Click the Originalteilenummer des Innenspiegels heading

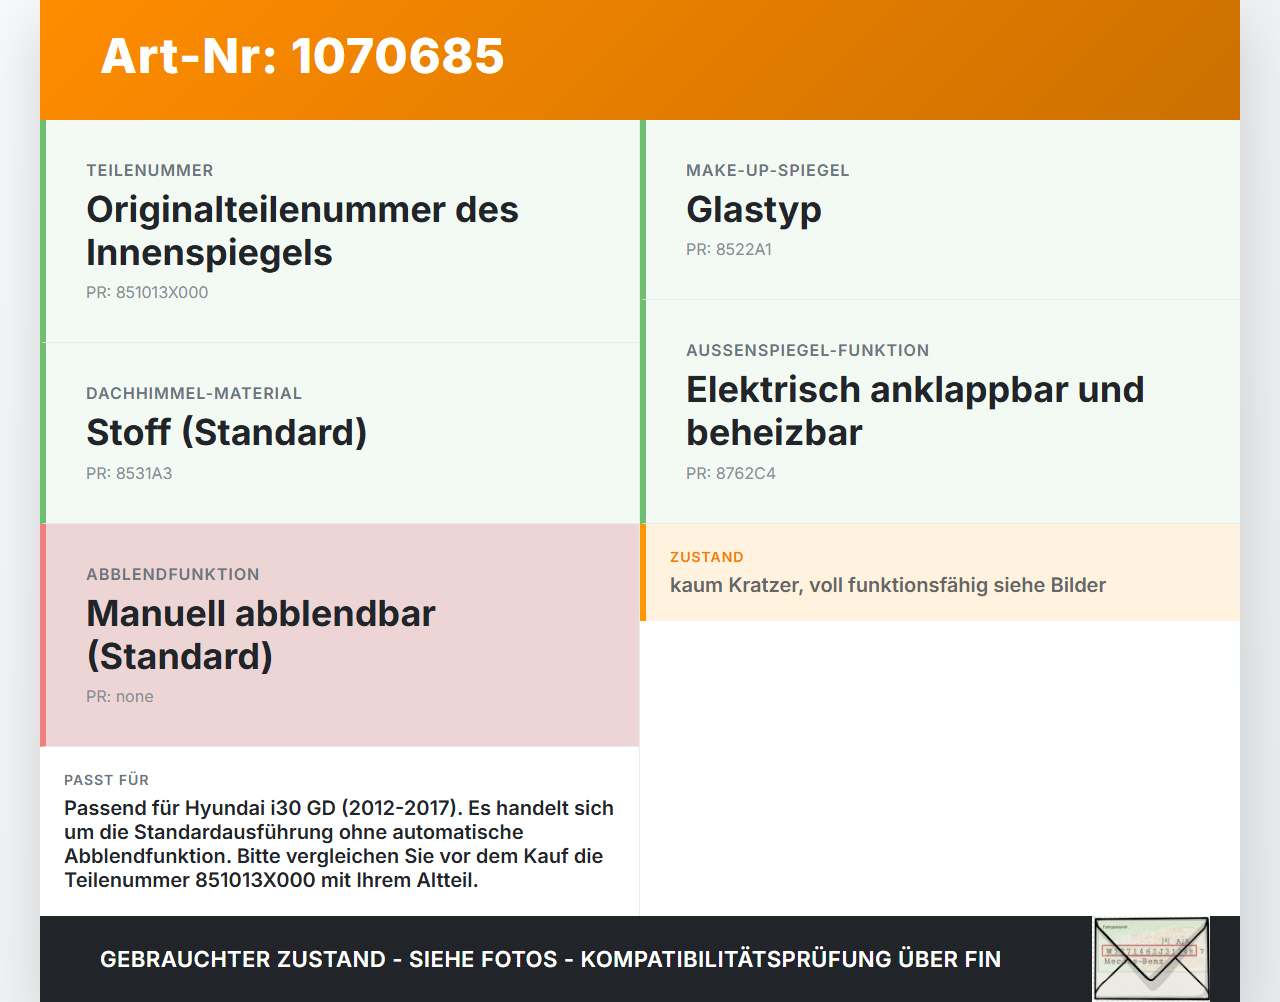click(302, 231)
